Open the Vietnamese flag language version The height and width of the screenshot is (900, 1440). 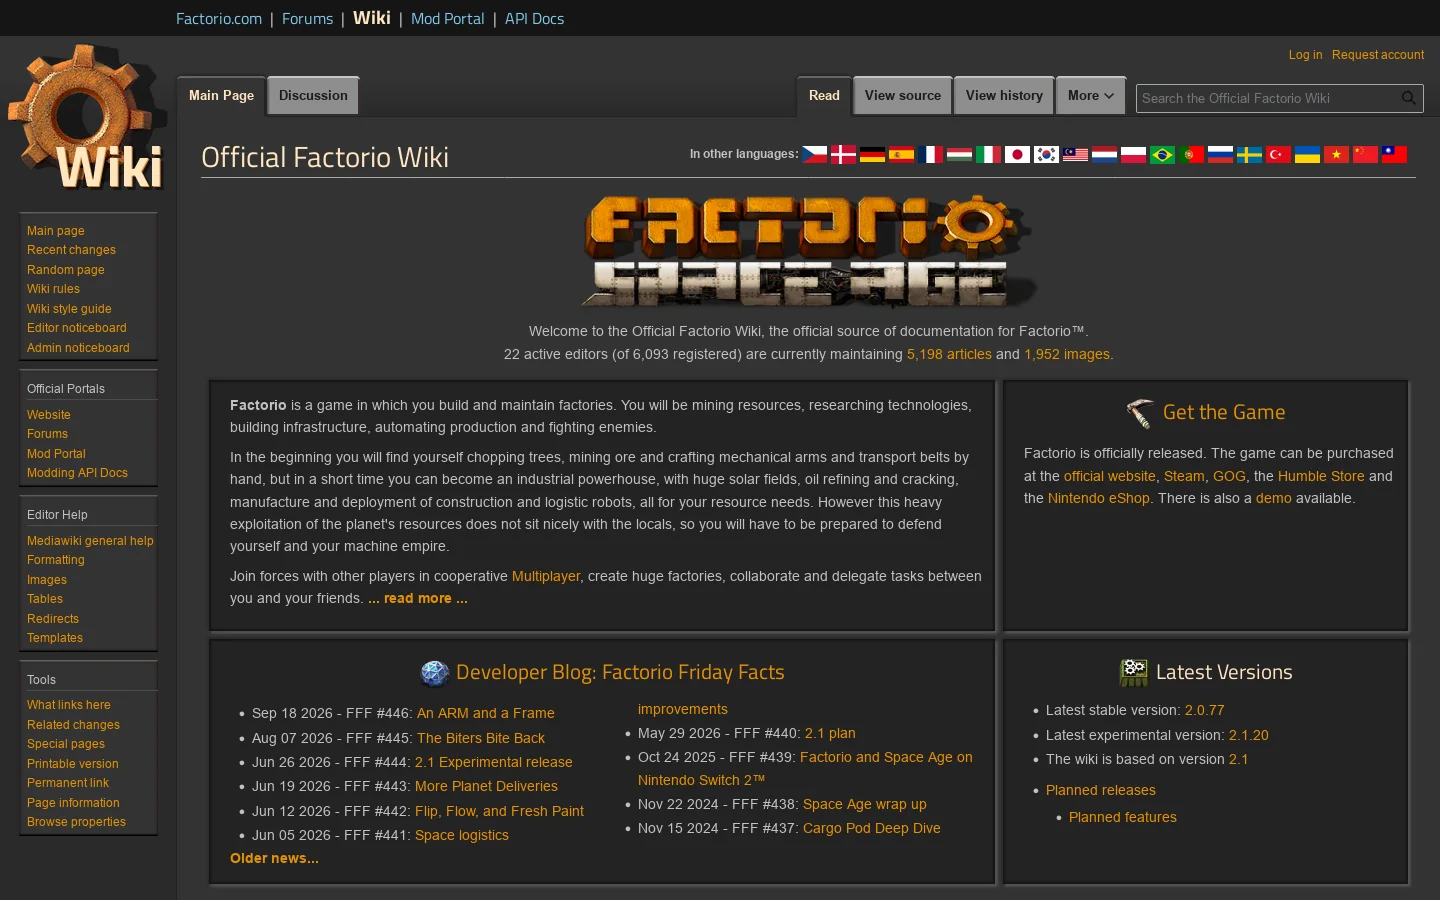point(1337,154)
